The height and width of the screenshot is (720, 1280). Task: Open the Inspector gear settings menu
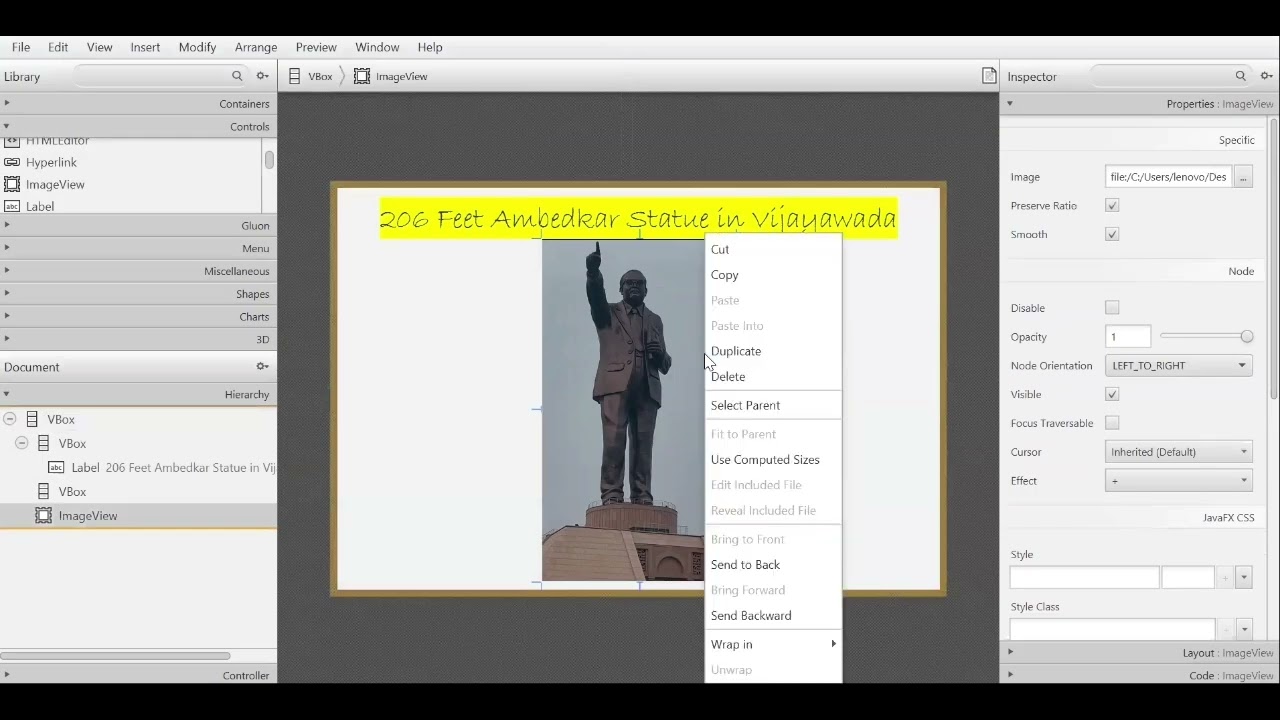1266,76
